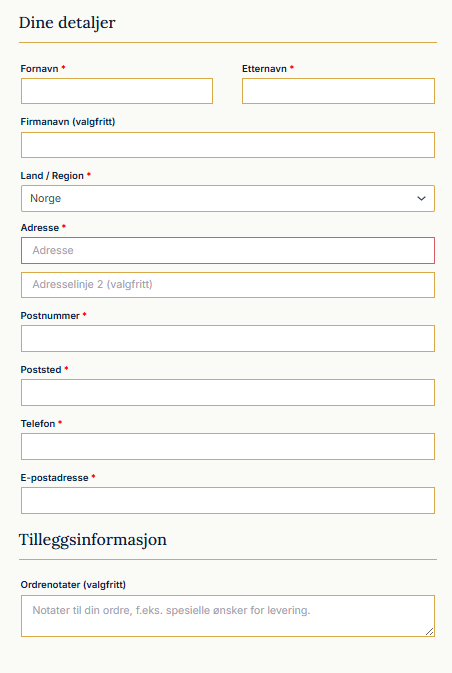452x673 pixels.
Task: Click into the red-outlined Adresse field
Action: coord(228,251)
